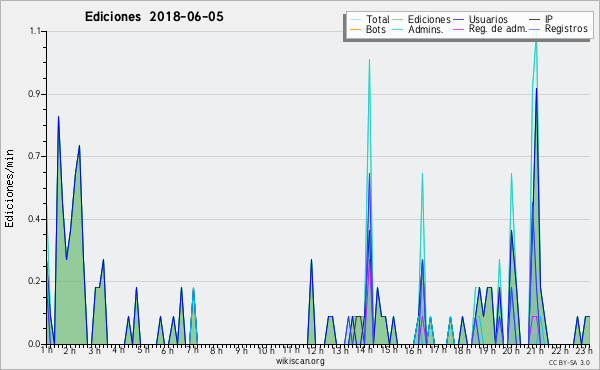The image size is (600, 370).
Task: Click the '12 h' x-axis label
Action: 315,350
